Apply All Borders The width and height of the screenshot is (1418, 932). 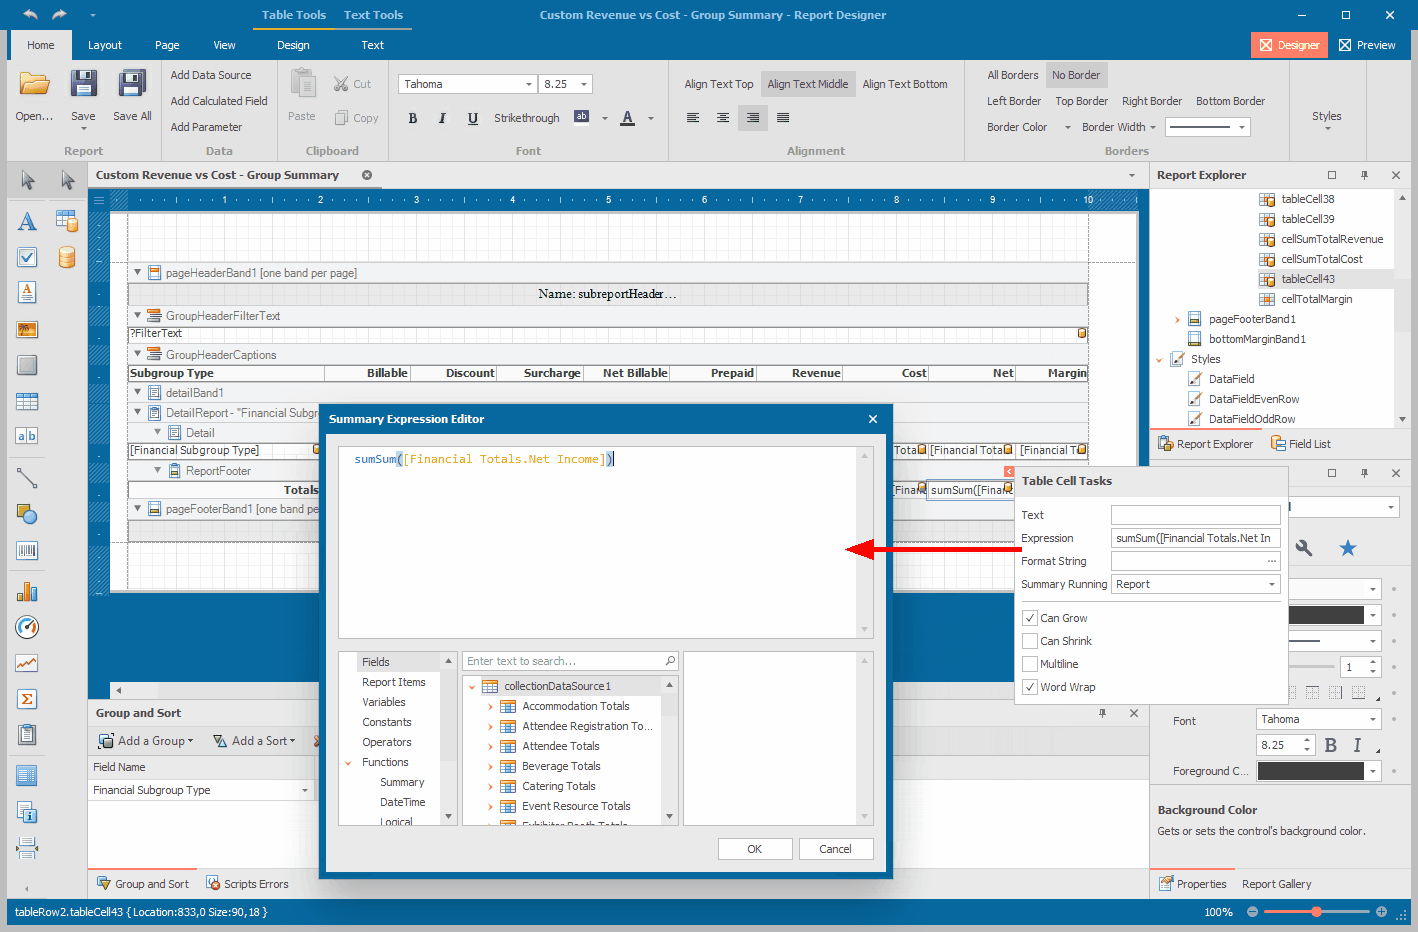pyautogui.click(x=1013, y=75)
